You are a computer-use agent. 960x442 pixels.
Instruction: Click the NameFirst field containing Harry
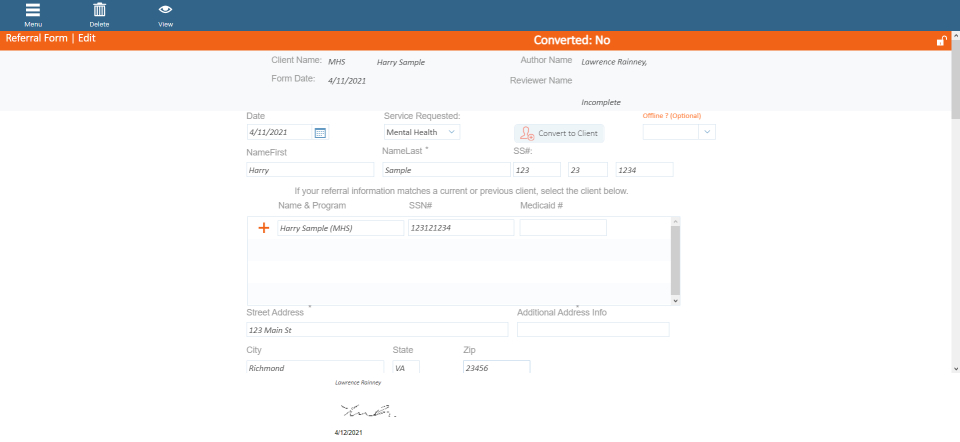310,170
